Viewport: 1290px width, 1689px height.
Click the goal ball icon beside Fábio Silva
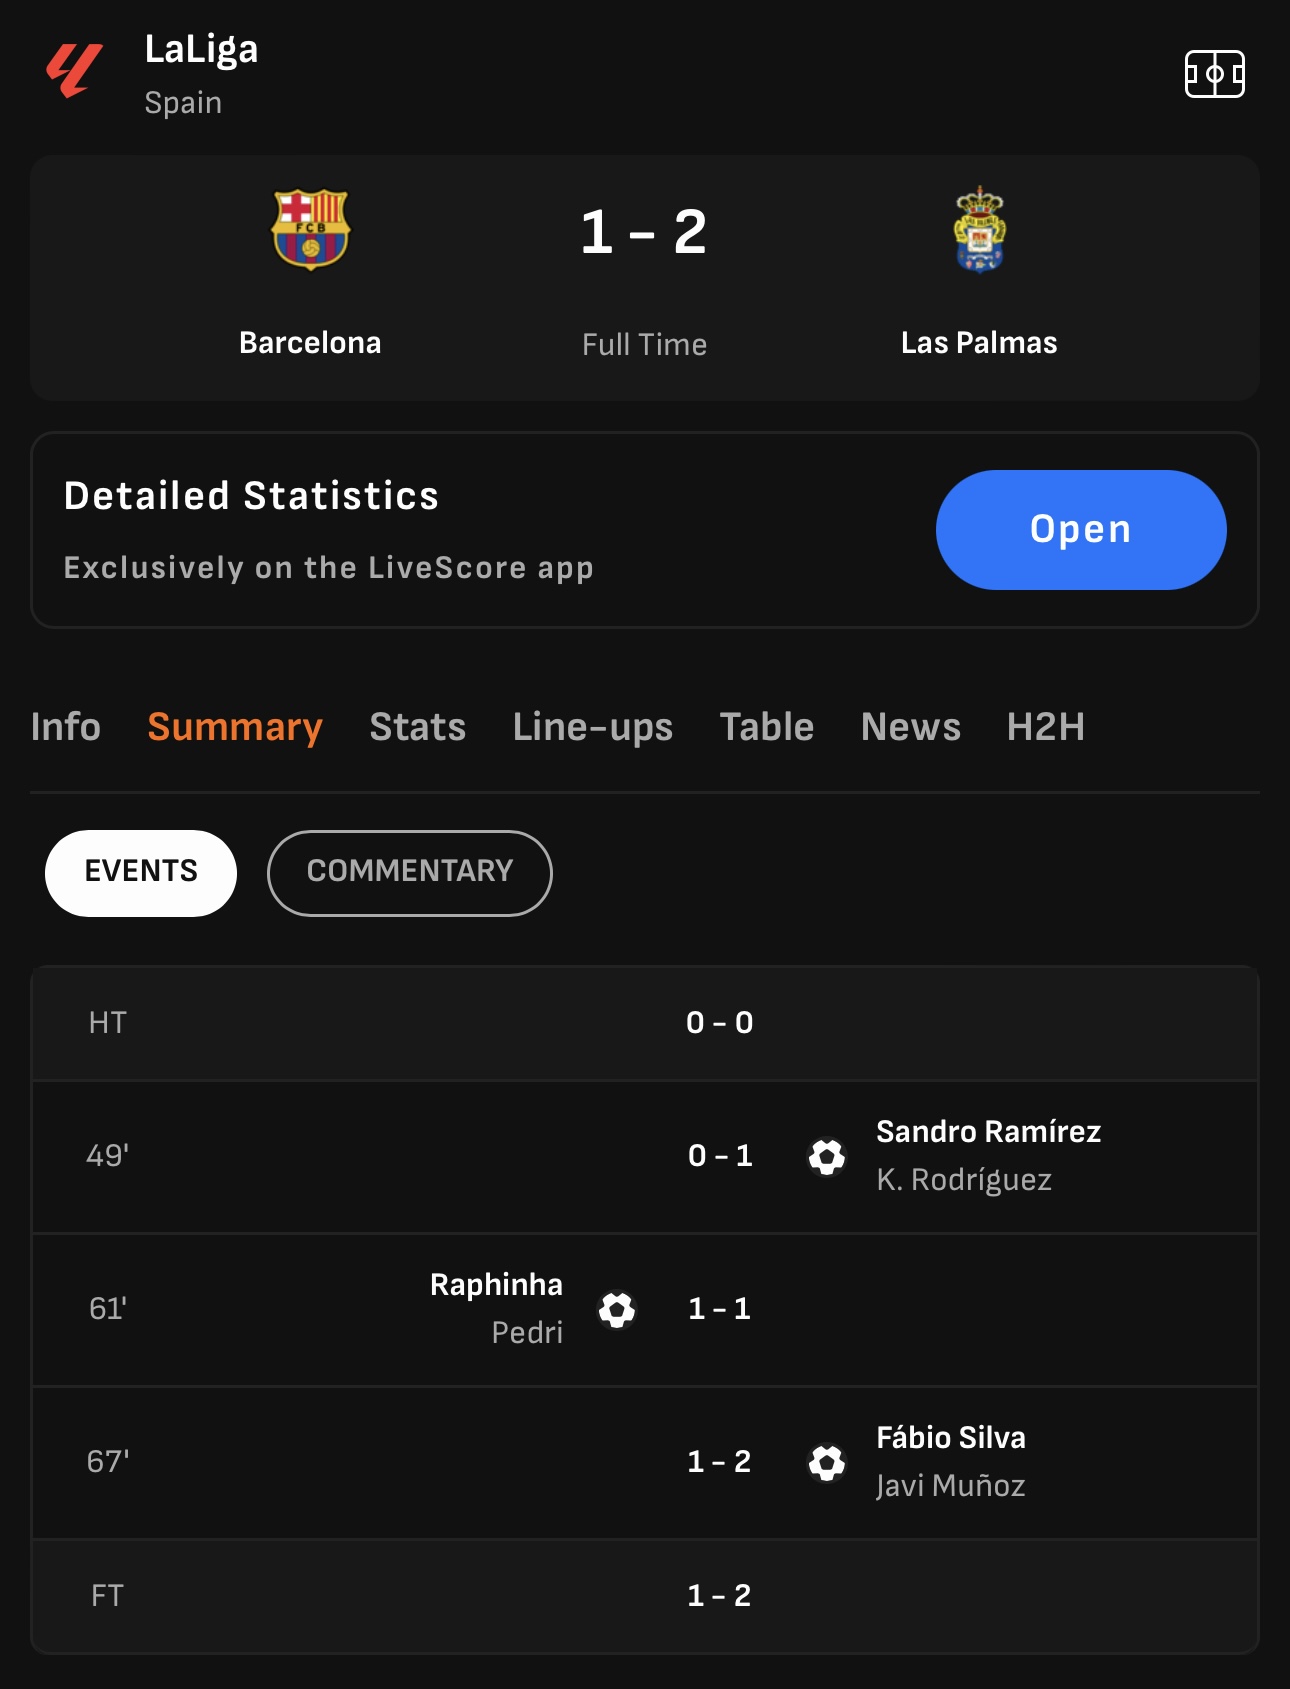tap(827, 1463)
